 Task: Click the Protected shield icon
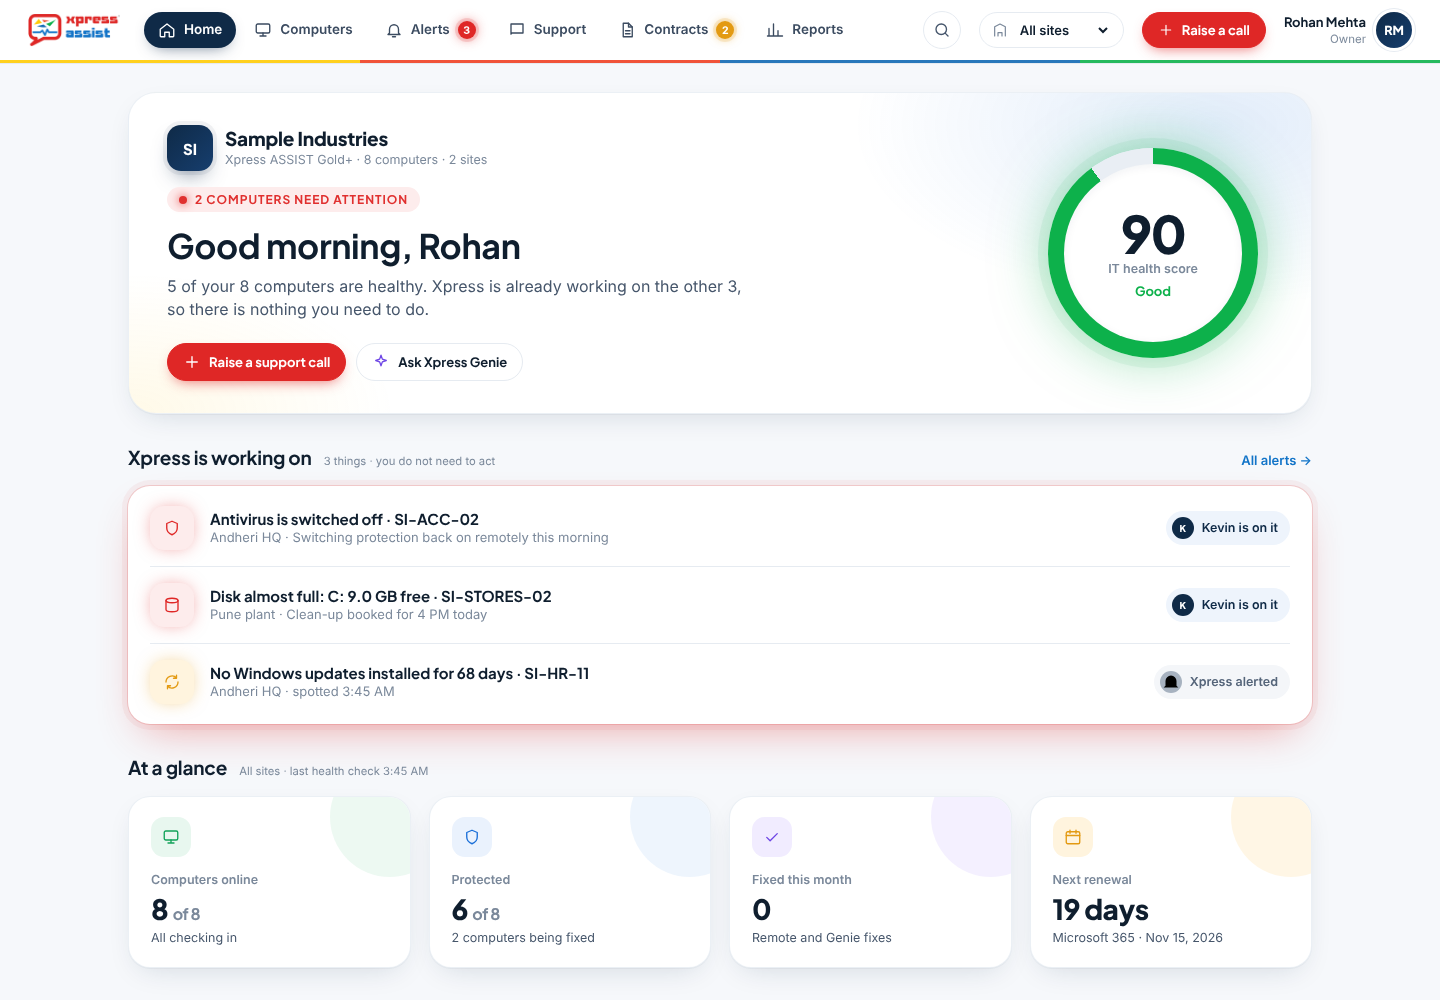tap(472, 837)
